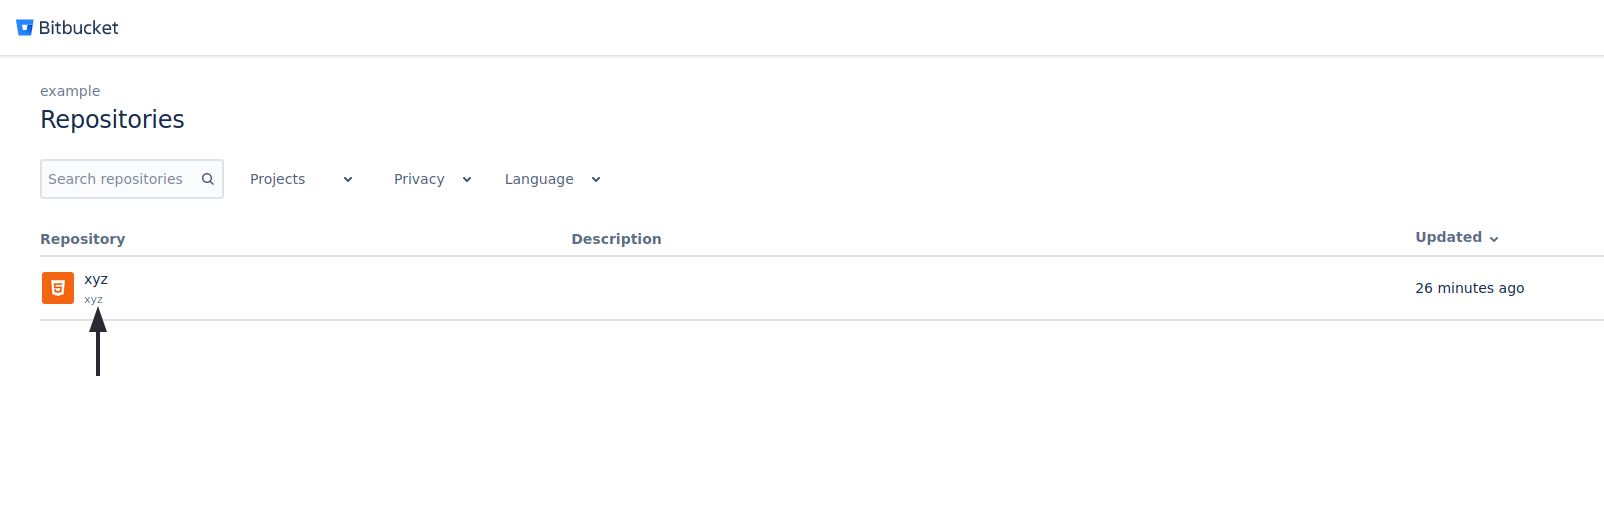Click the Bitbucket wordmark text in header
Viewport: 1604px width, 523px height.
click(78, 28)
